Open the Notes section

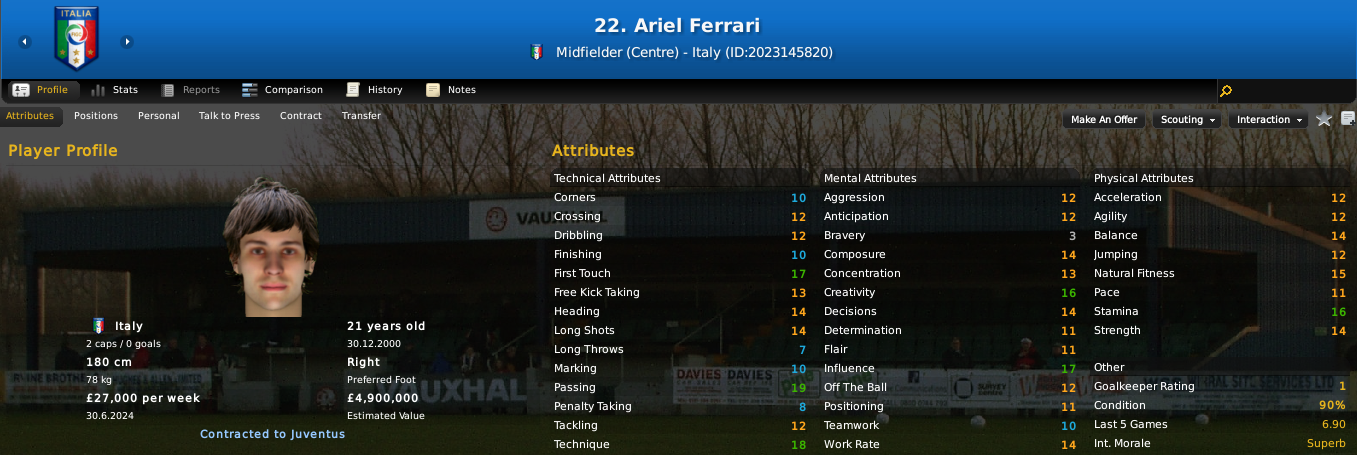coord(451,90)
